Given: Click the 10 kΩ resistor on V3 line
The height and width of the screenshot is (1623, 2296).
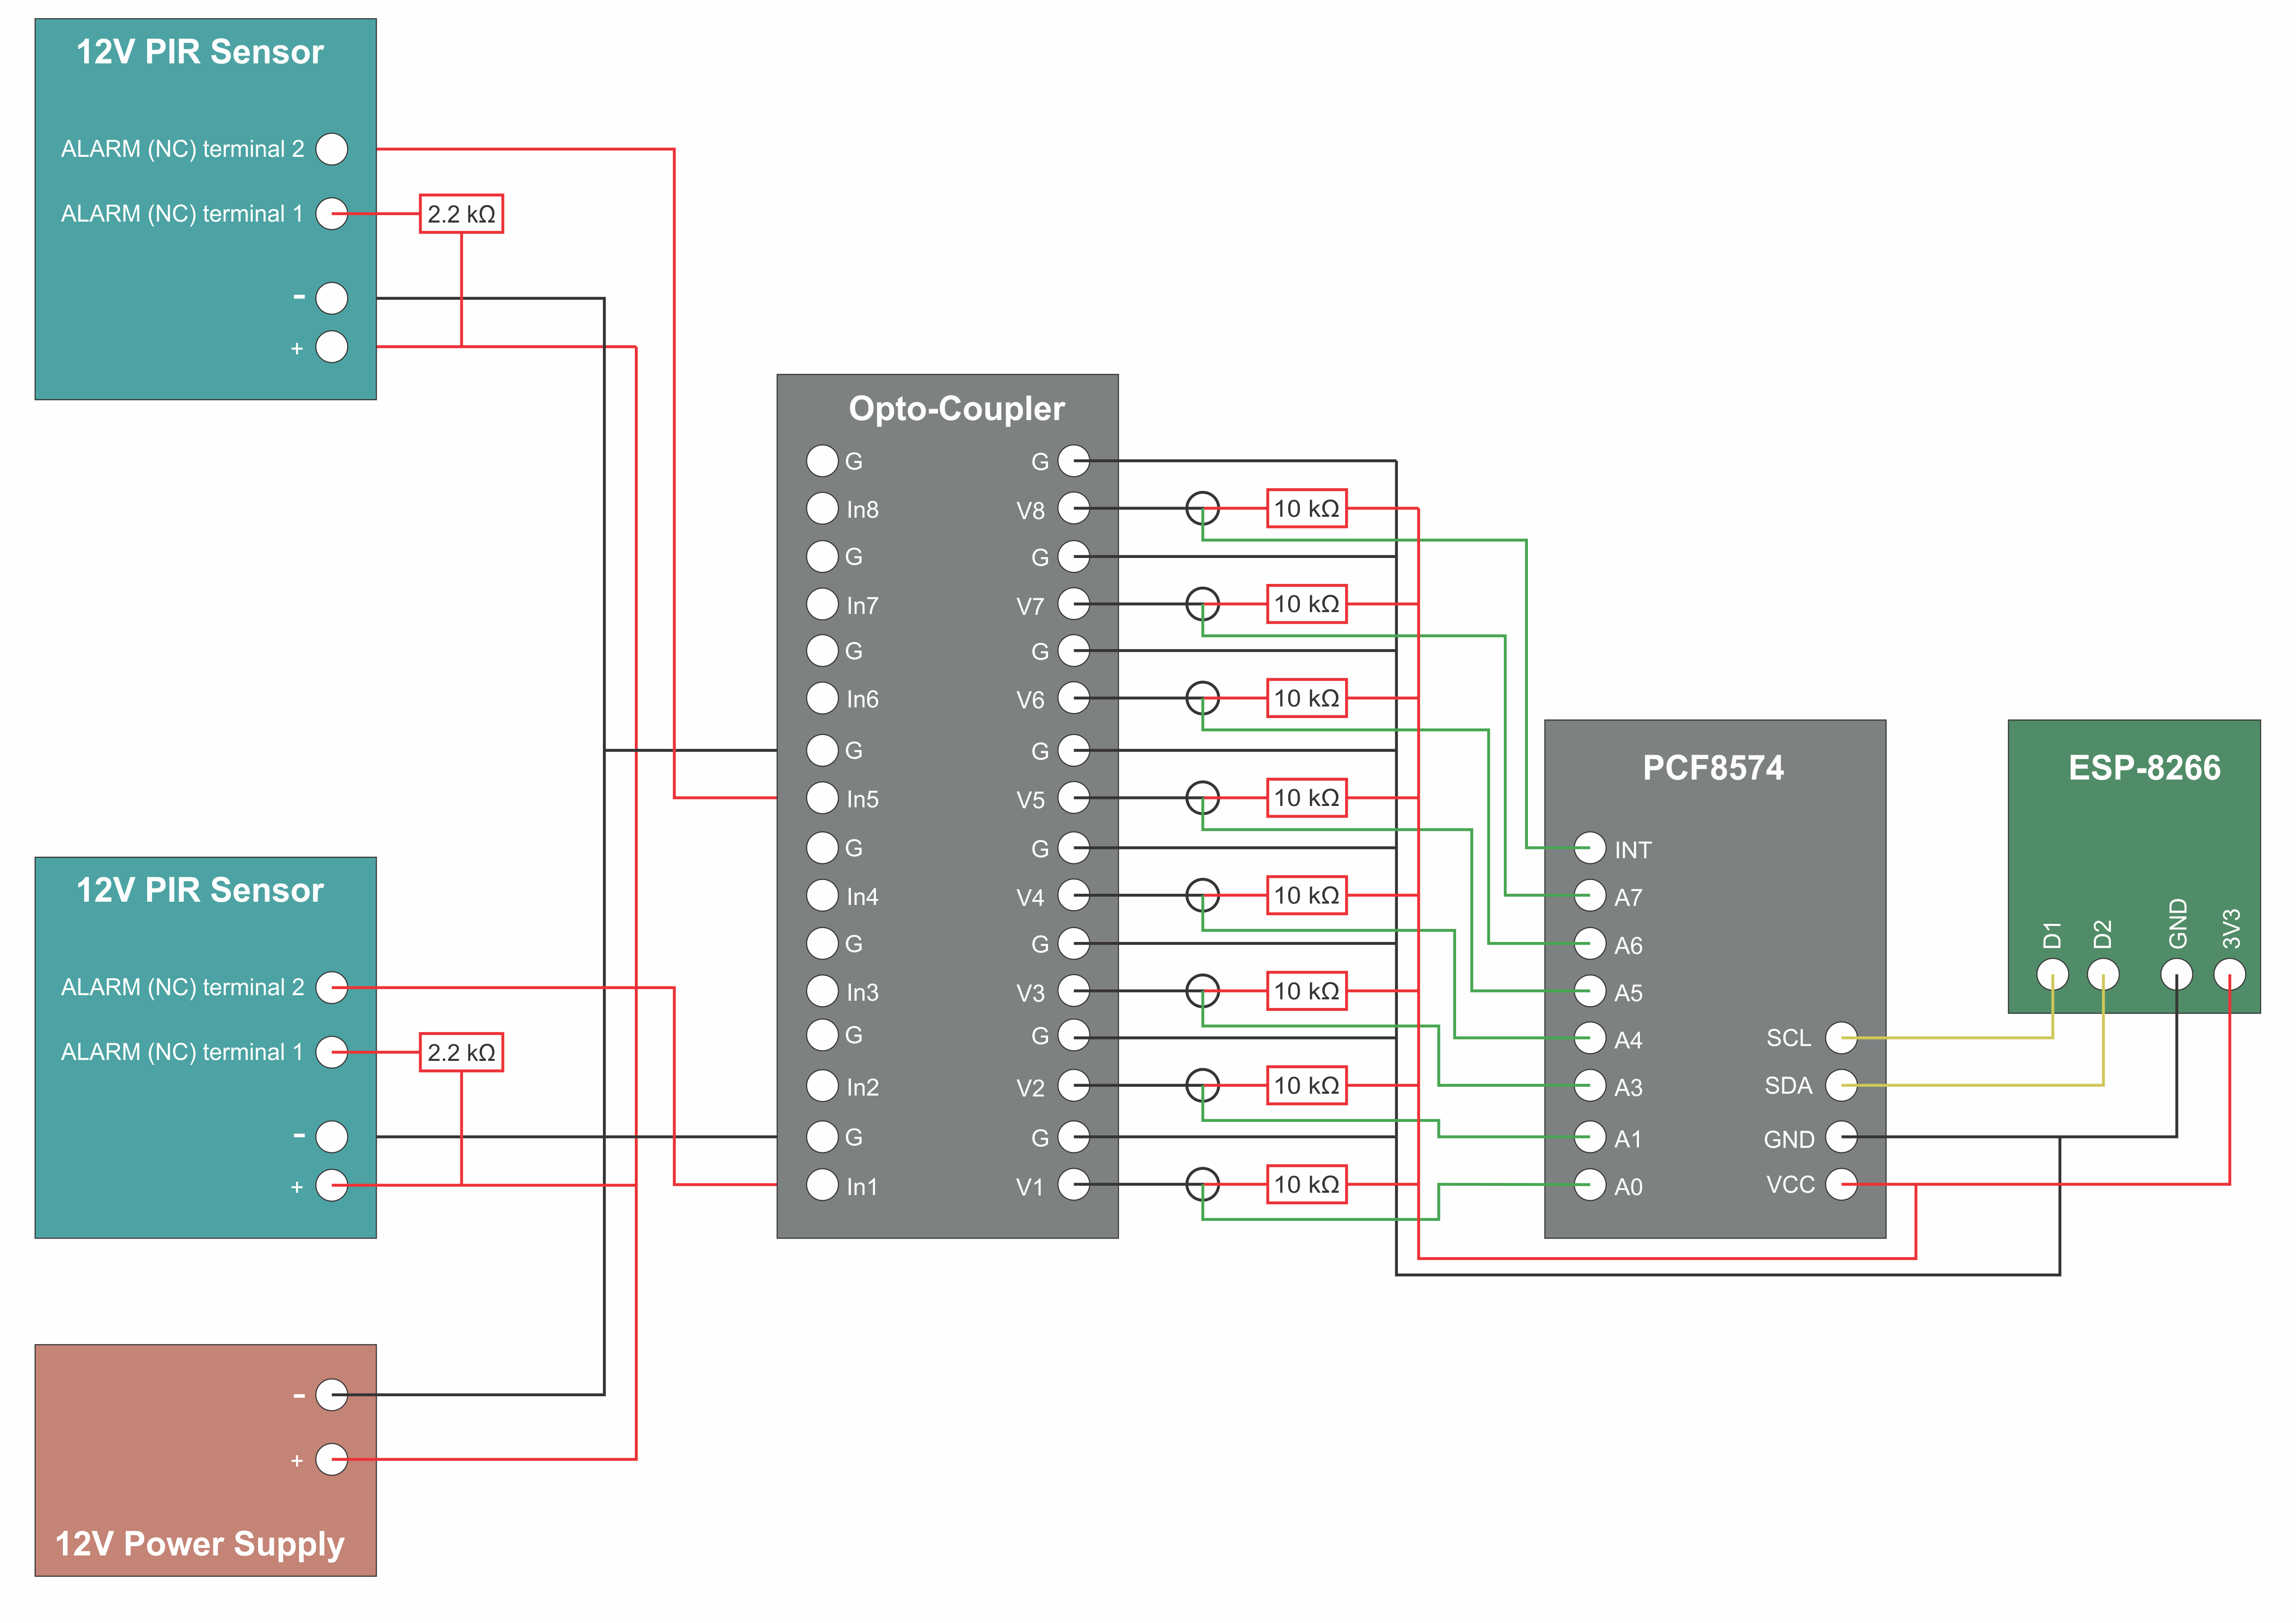Looking at the screenshot, I should tap(1307, 991).
